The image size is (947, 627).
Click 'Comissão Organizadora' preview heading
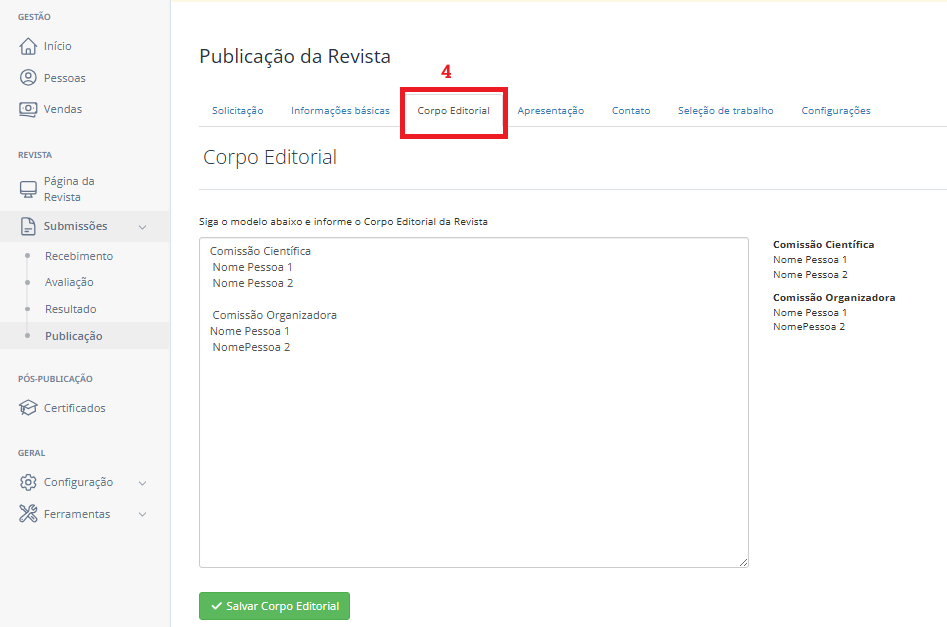click(x=834, y=297)
